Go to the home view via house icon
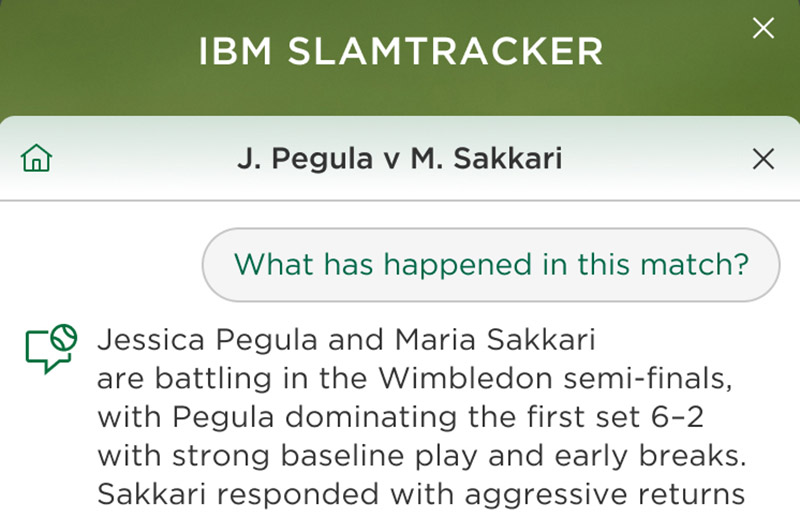Image resolution: width=800 pixels, height=517 pixels. coord(36,158)
